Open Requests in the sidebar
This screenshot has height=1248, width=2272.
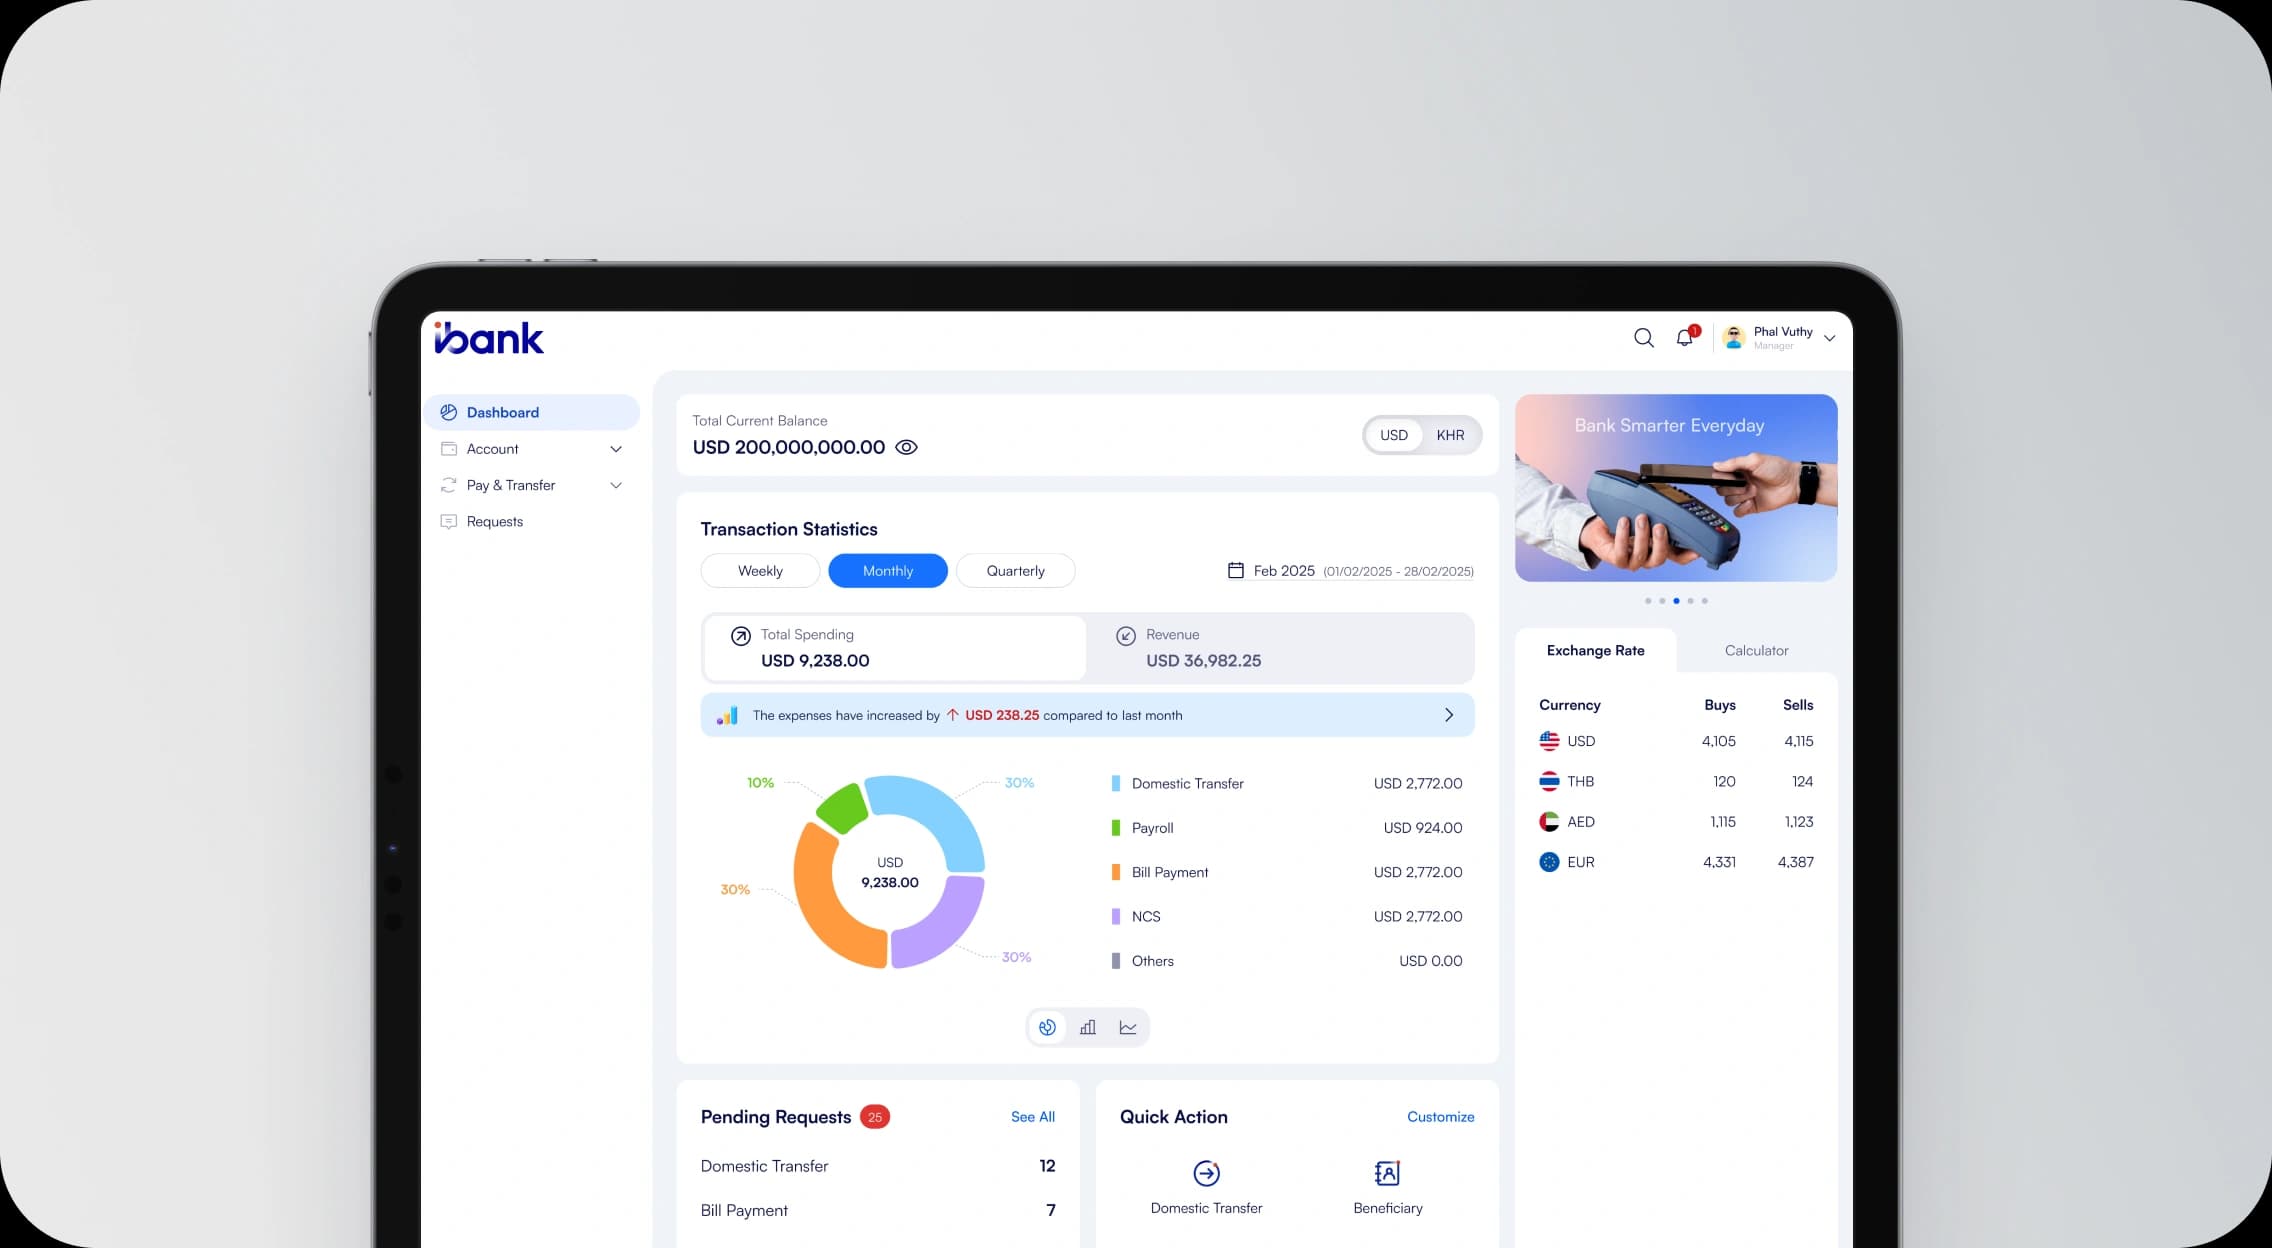(x=532, y=521)
